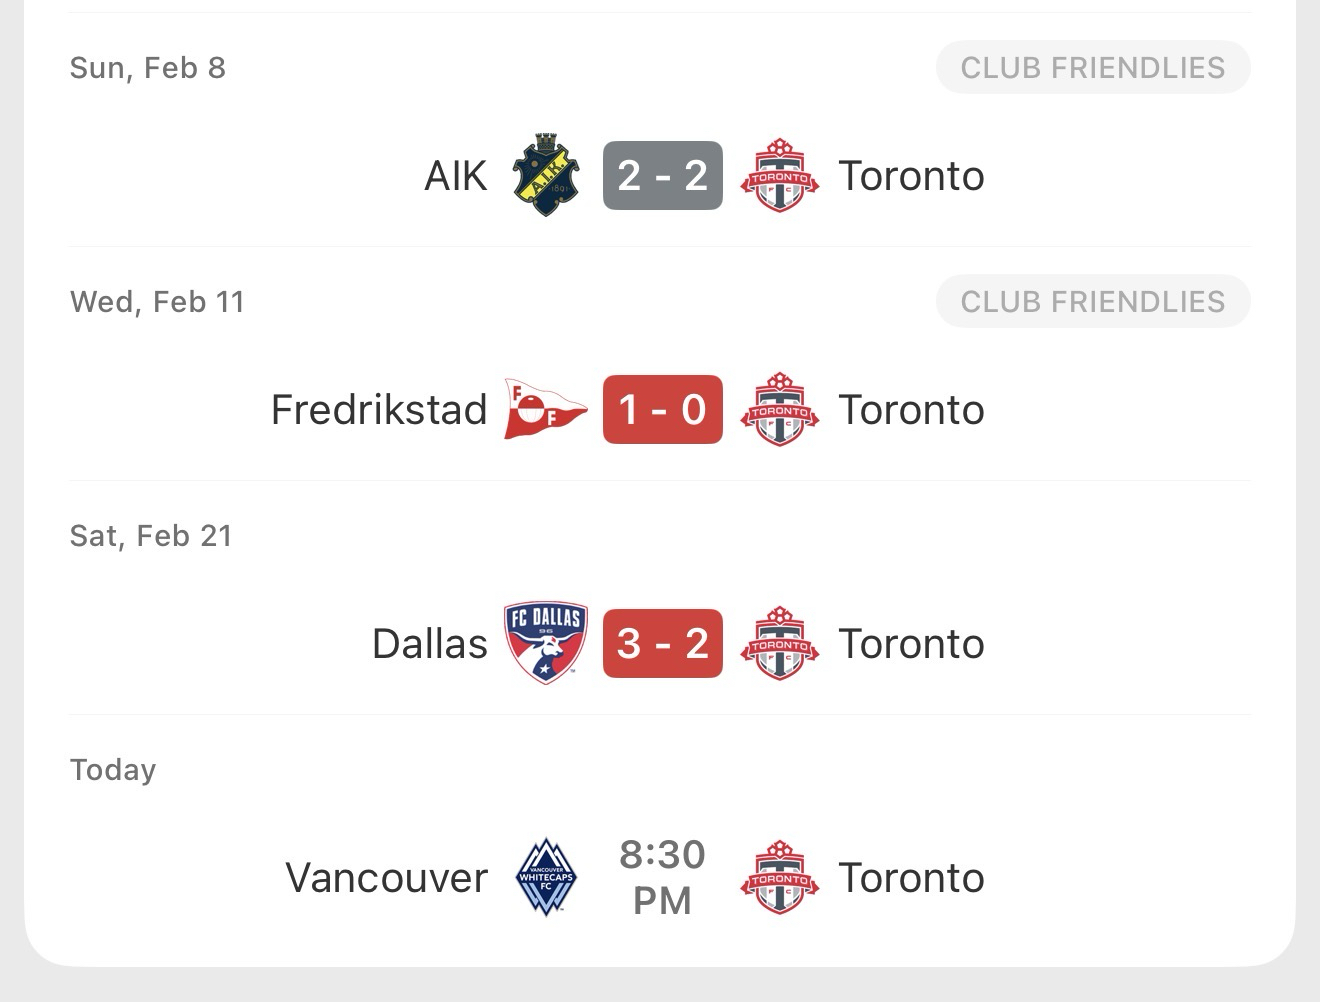Viewport: 1320px width, 1002px height.
Task: Click Toronto crest in the AIK match
Action: coord(780,175)
